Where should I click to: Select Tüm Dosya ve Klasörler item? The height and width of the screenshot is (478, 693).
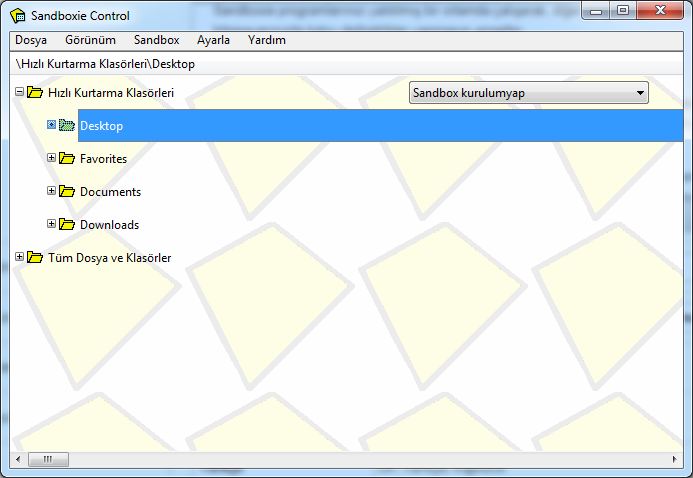tap(109, 258)
